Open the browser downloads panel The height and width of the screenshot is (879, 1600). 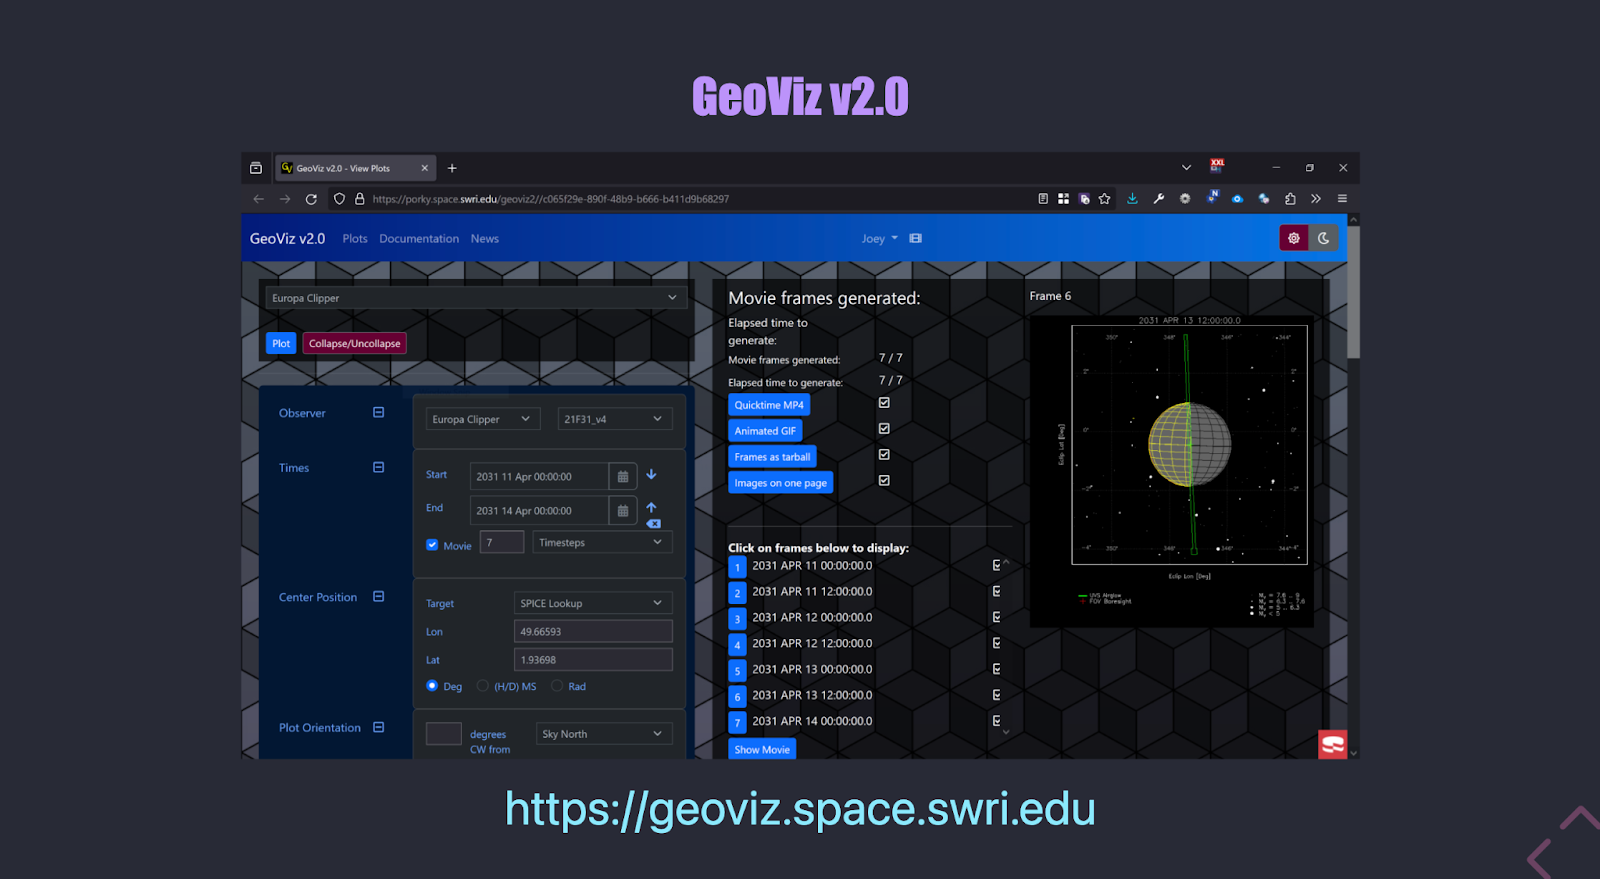click(1132, 199)
